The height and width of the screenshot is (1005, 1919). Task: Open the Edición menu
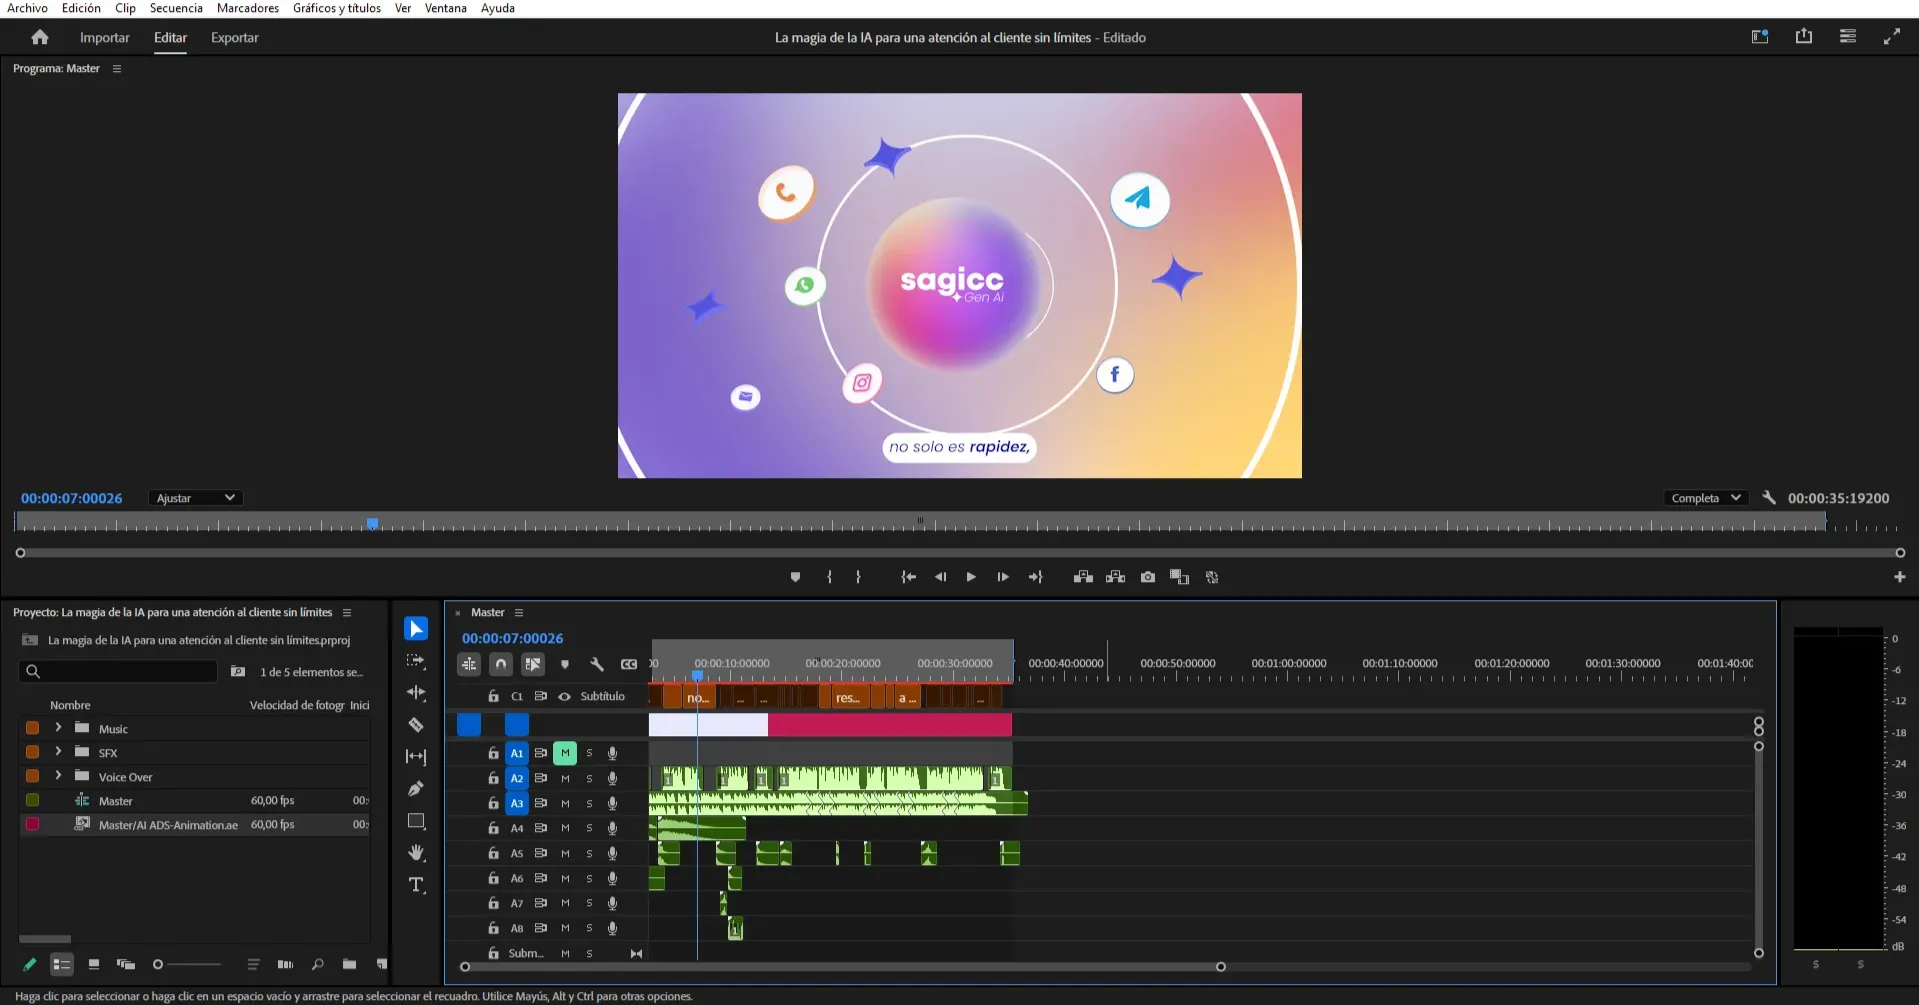81,8
